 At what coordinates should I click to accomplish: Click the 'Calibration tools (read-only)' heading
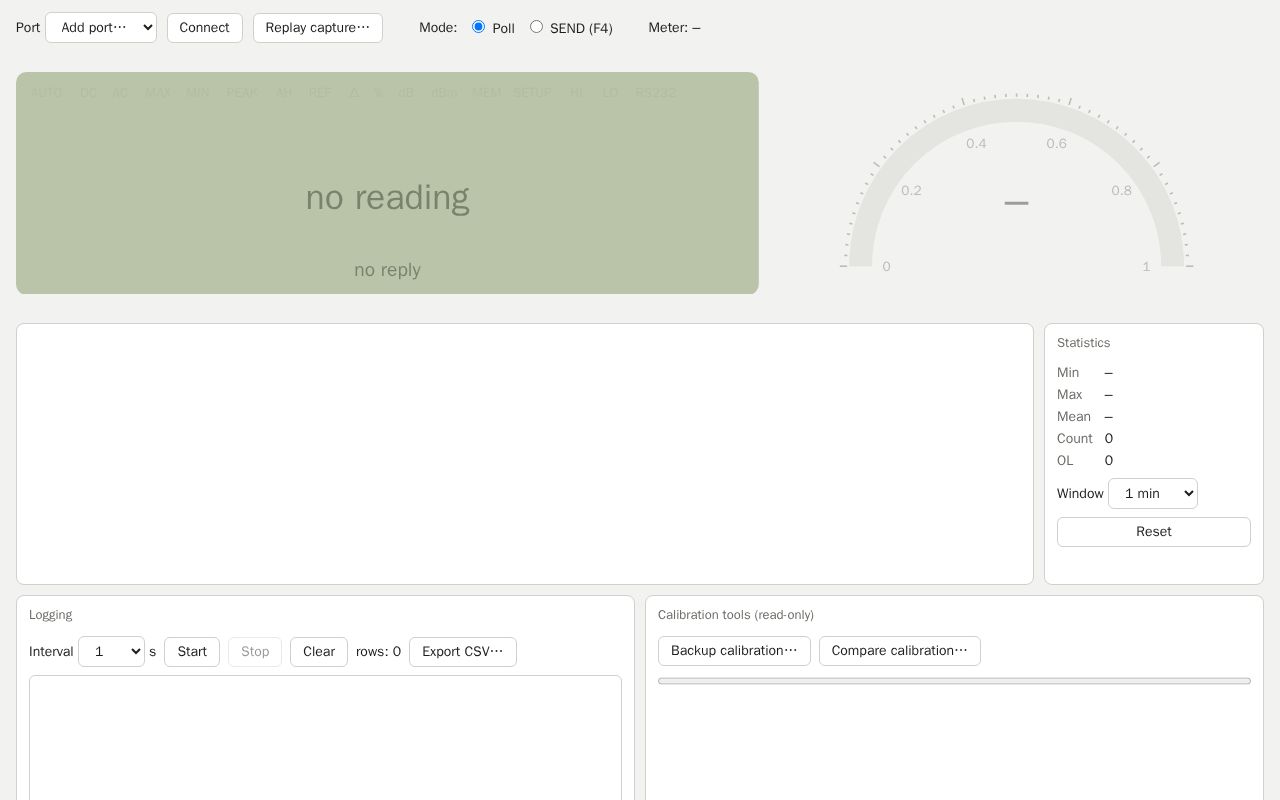[736, 615]
